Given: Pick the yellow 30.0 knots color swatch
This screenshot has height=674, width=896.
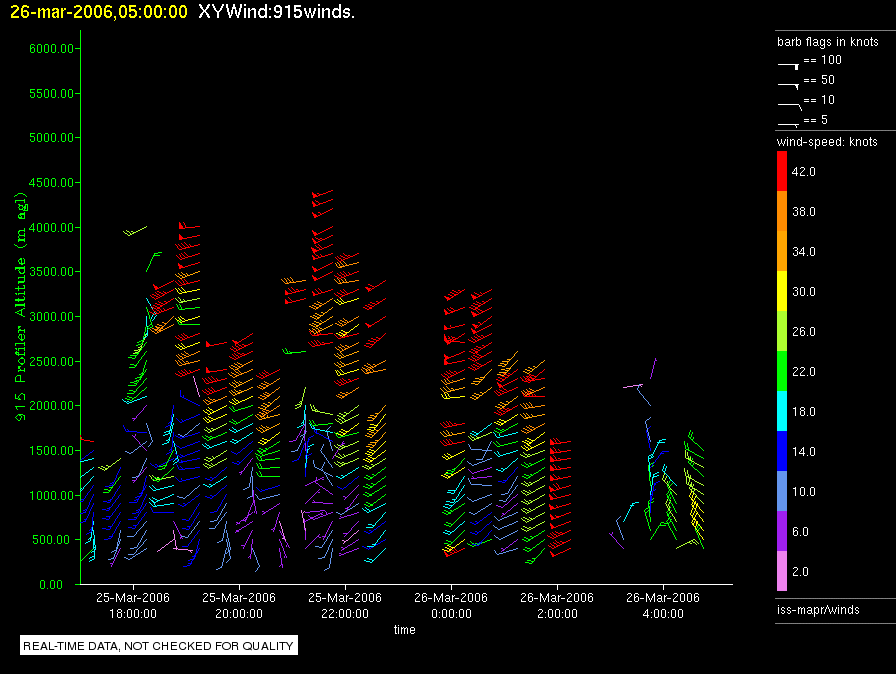Looking at the screenshot, I should click(x=783, y=292).
